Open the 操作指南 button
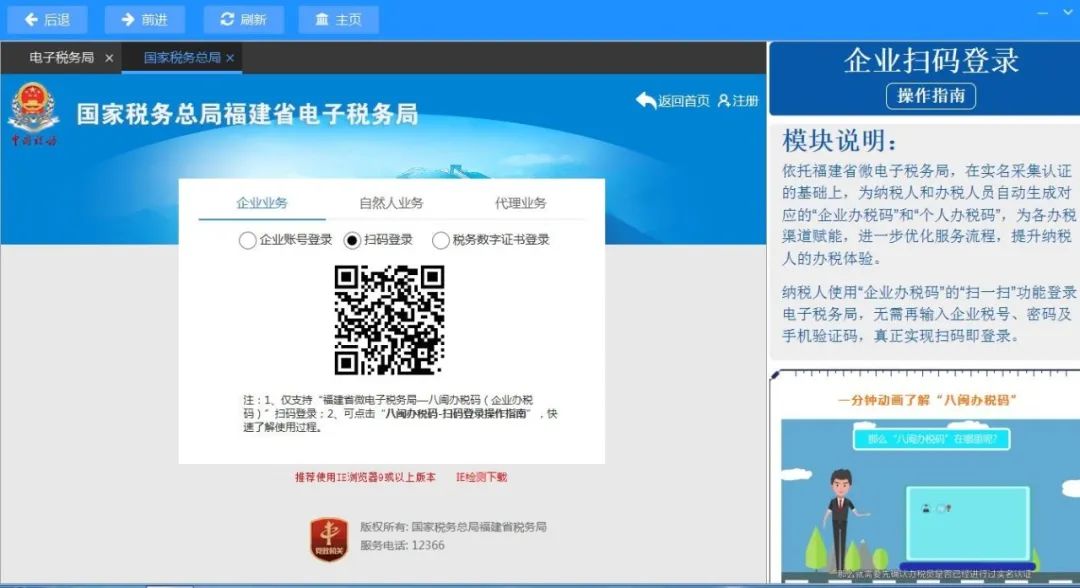Screen dimensions: 1080x588 click(931, 96)
